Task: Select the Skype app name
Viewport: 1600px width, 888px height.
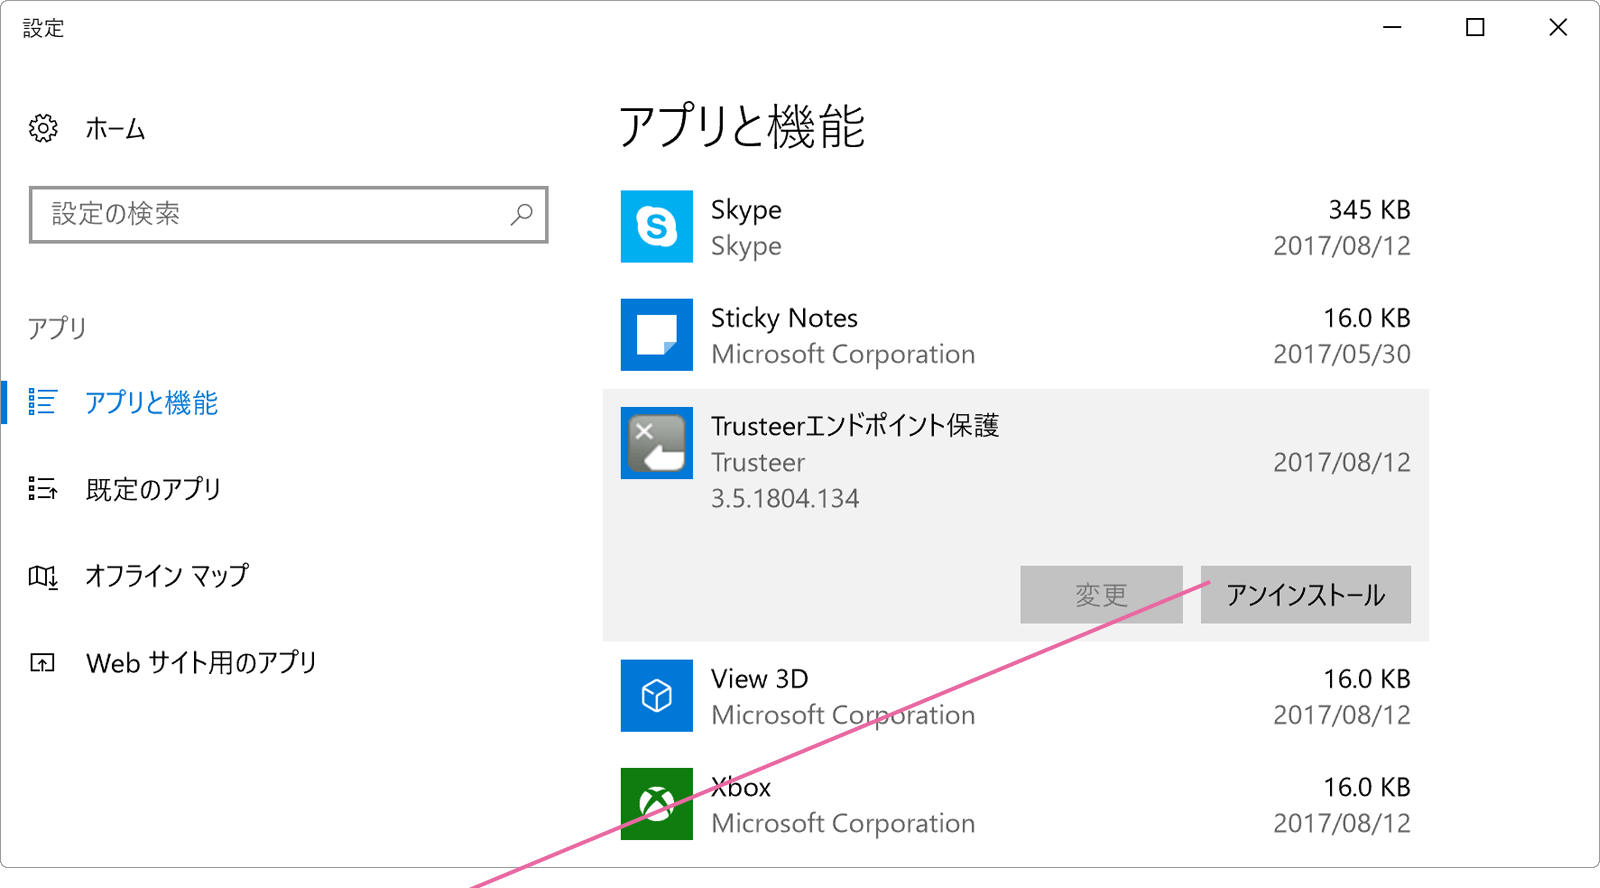Action: pos(746,210)
